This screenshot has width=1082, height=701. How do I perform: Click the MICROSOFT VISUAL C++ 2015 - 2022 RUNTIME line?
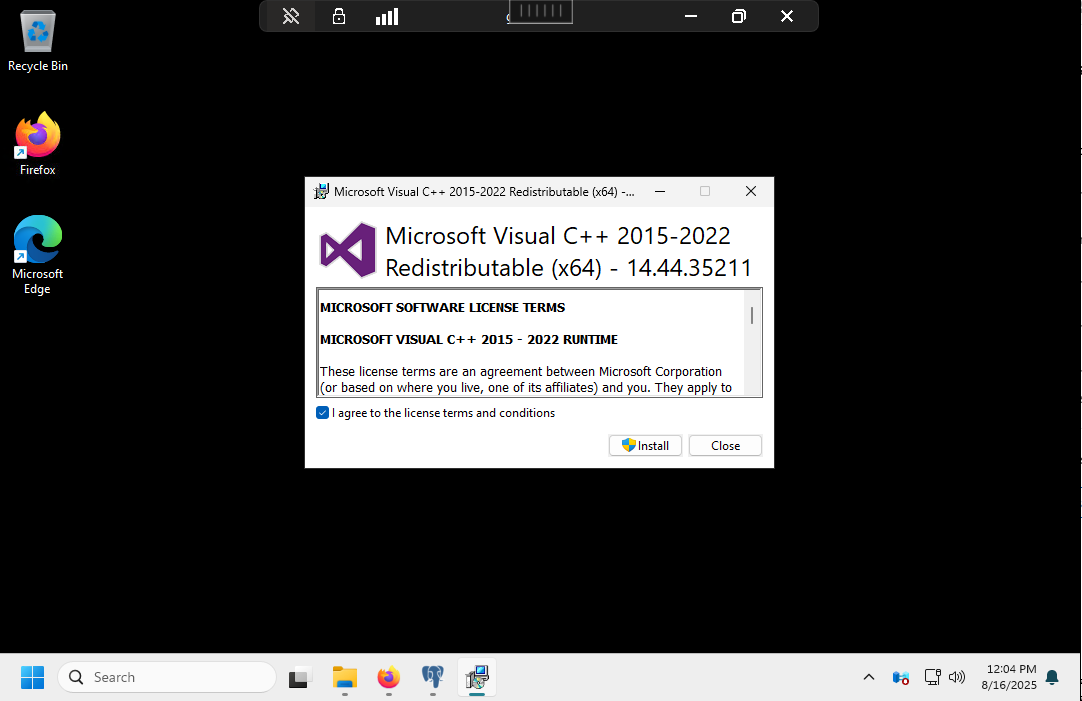469,339
